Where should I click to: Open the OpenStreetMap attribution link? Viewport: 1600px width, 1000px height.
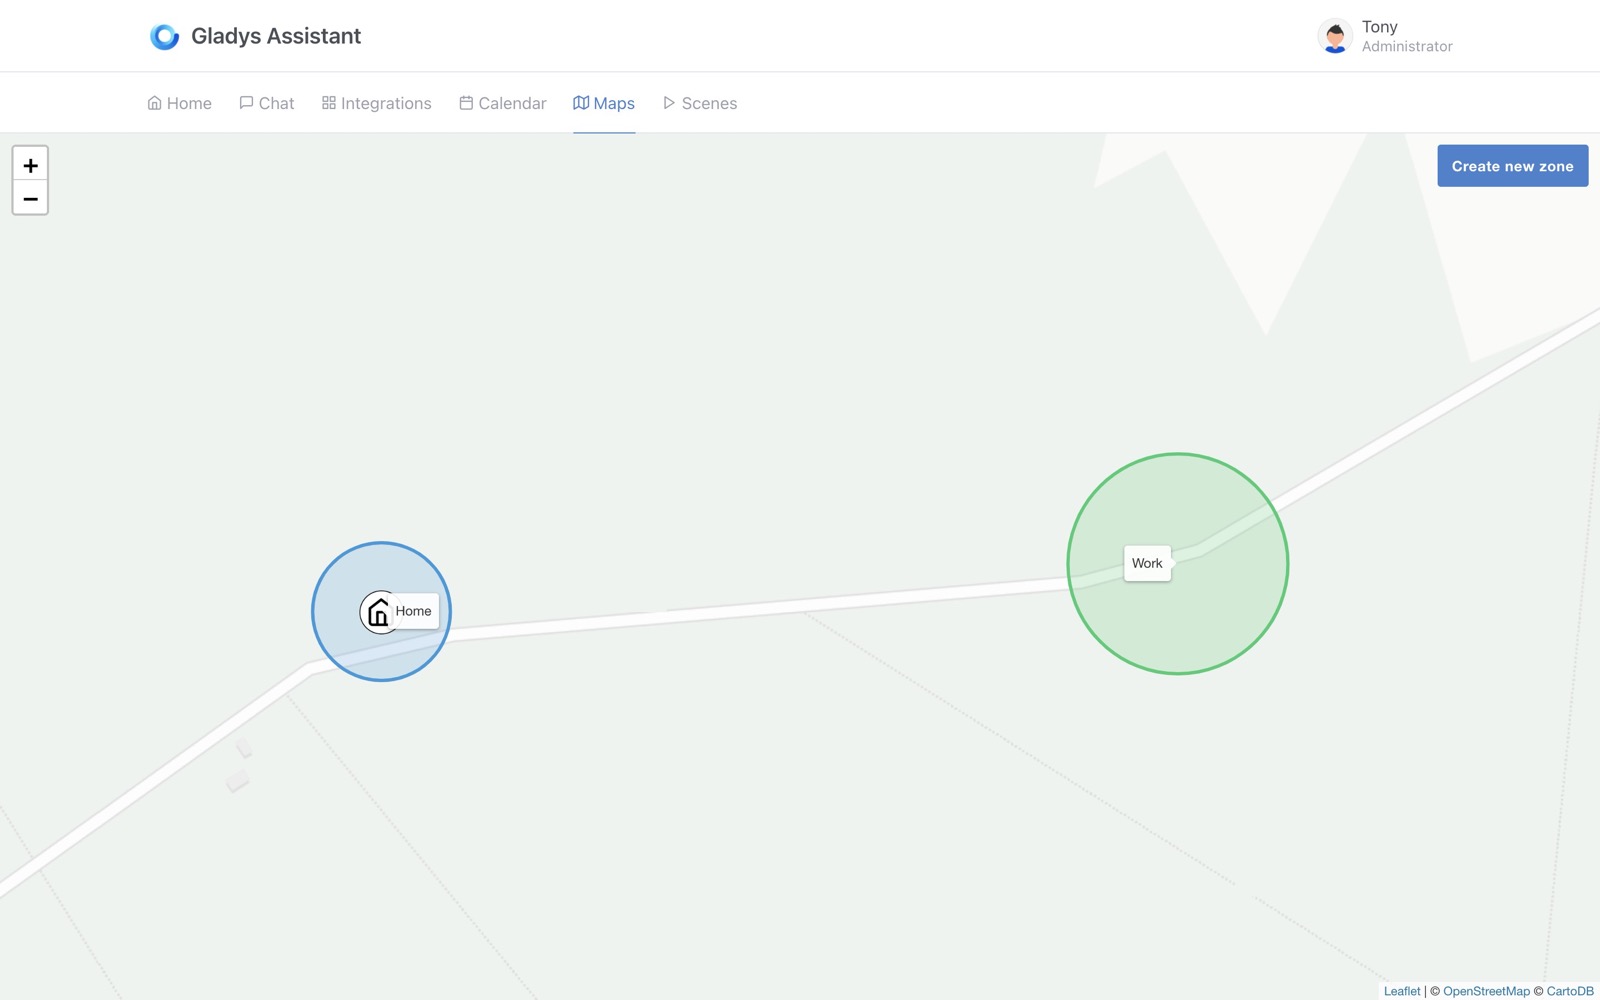click(x=1486, y=991)
